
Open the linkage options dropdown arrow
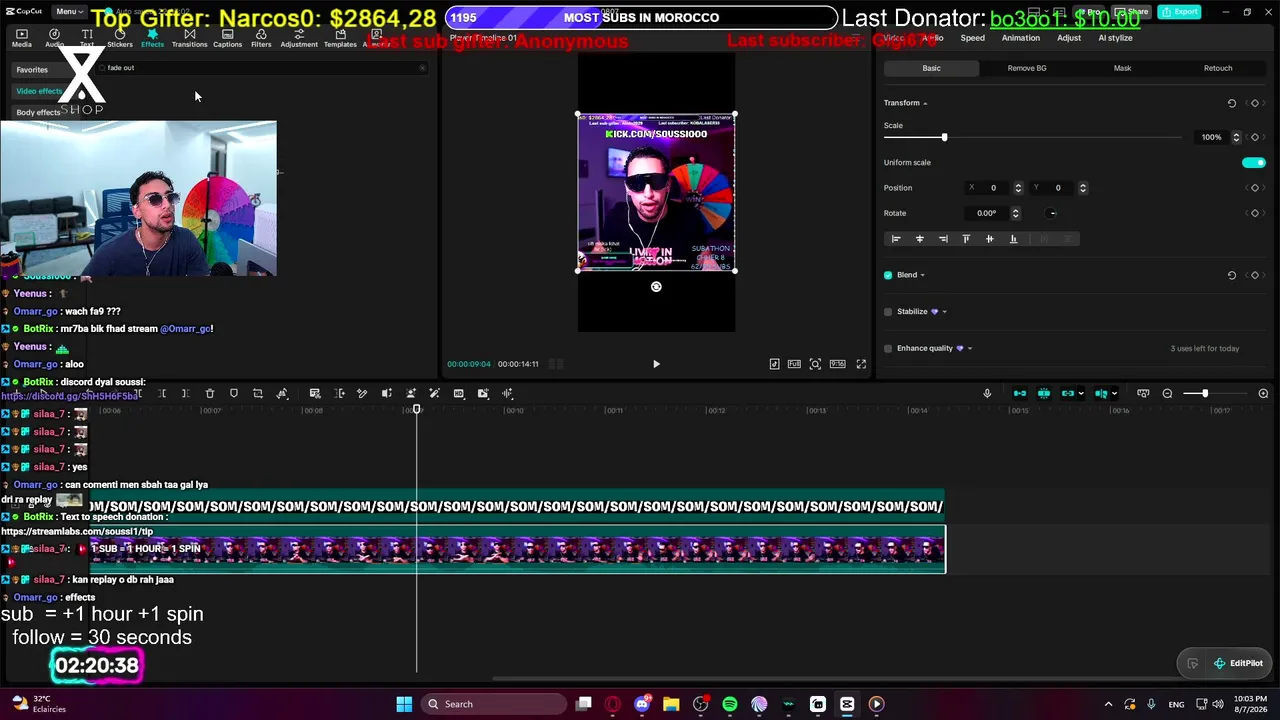(x=1081, y=394)
